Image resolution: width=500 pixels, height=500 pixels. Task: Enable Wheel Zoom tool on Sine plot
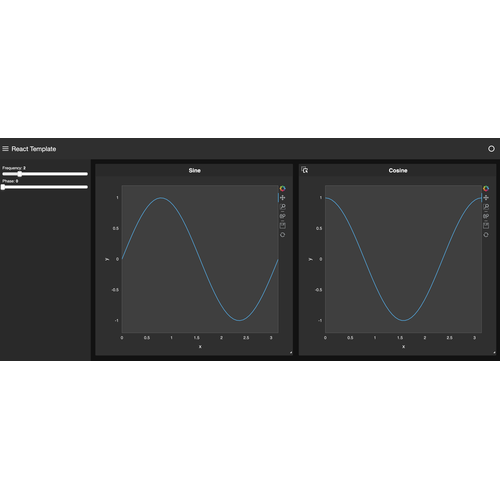(283, 216)
